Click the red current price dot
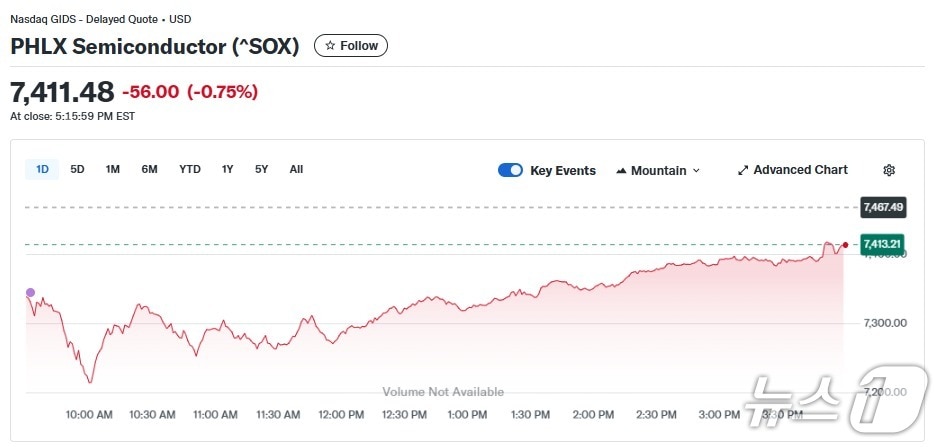The image size is (942, 447). [x=846, y=245]
